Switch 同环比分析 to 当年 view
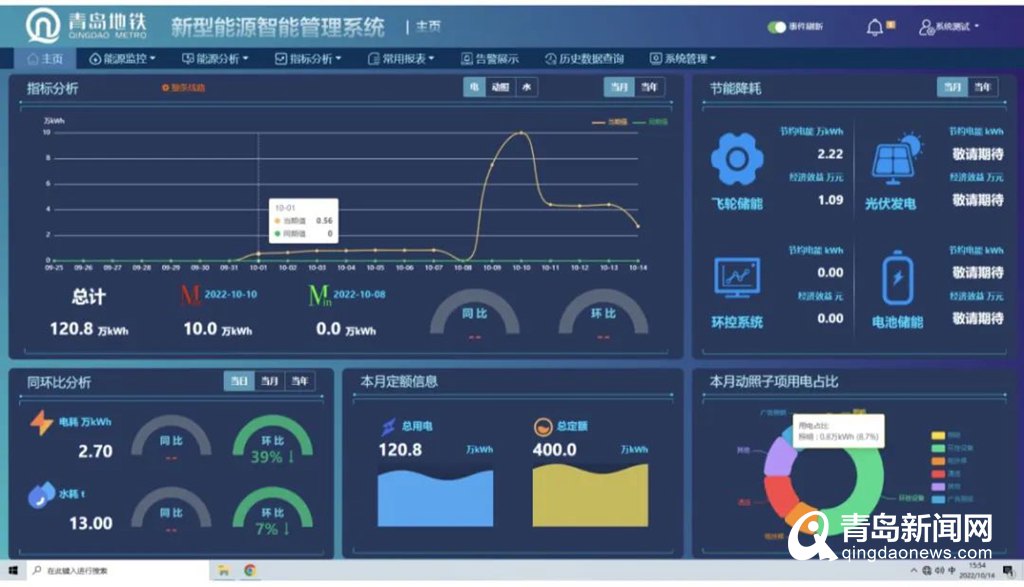The image size is (1024, 587). click(300, 381)
